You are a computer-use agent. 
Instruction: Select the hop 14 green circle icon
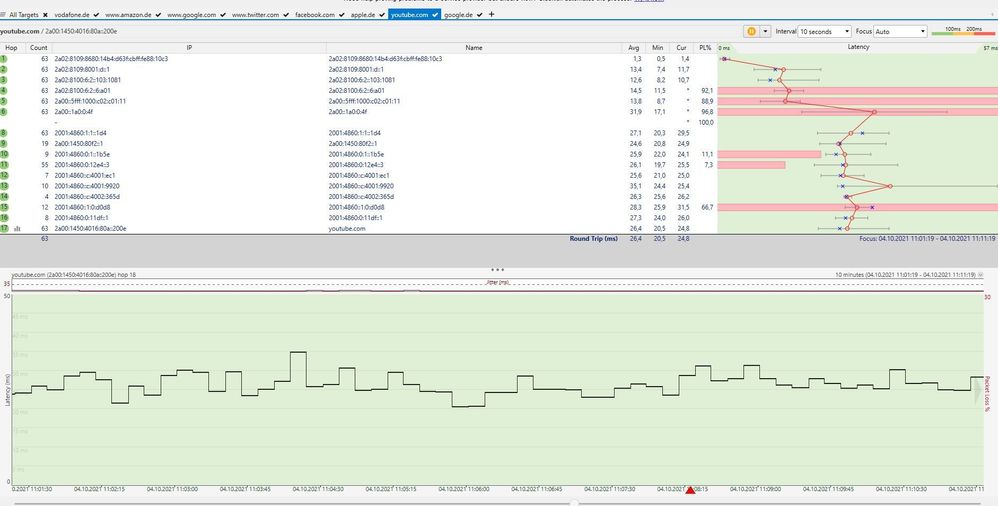click(4, 197)
